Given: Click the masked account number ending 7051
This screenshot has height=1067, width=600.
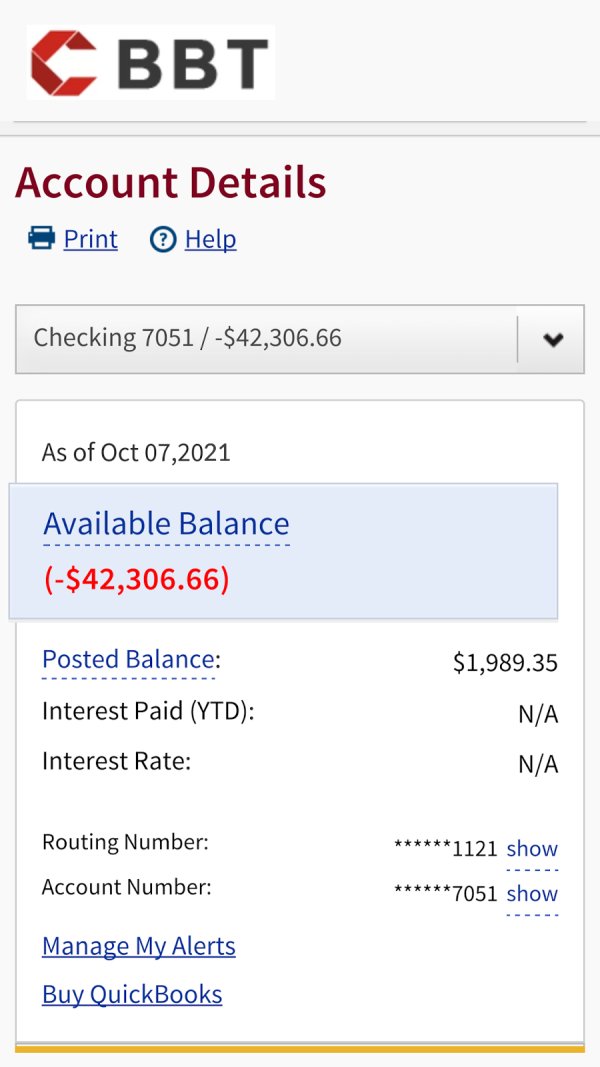Looking at the screenshot, I should [446, 893].
